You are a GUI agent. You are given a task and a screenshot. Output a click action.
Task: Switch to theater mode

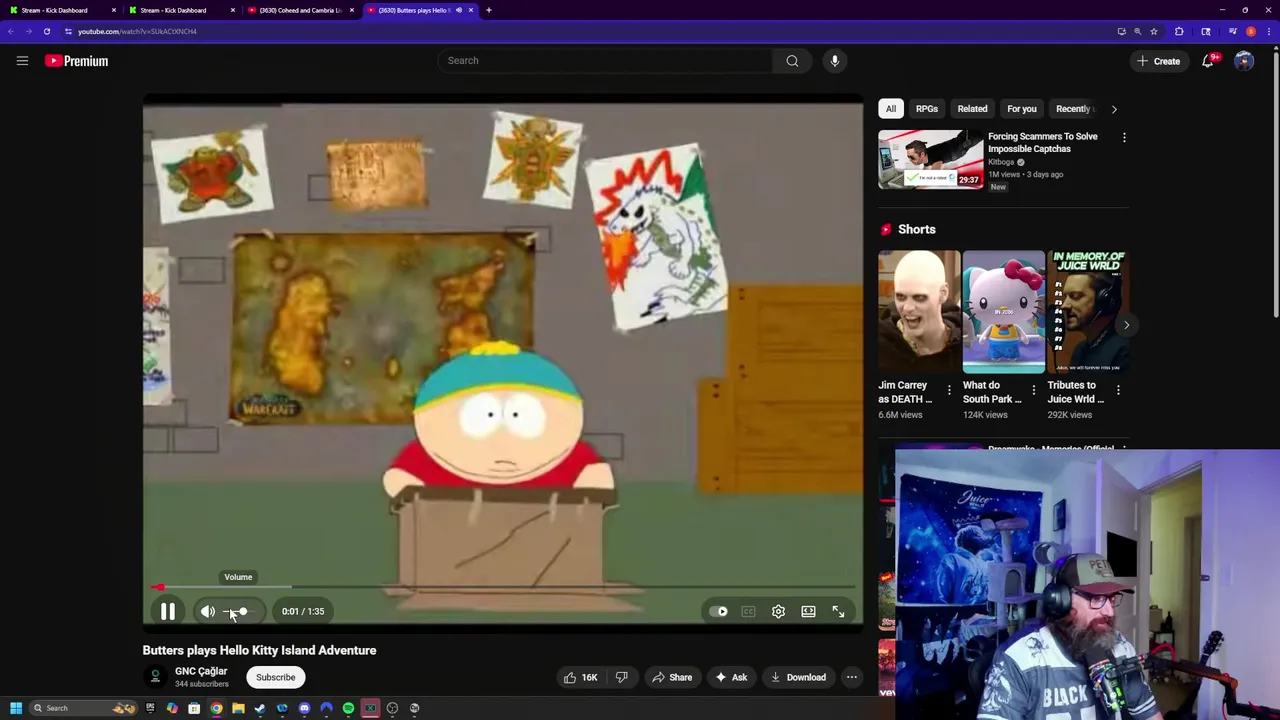[x=808, y=611]
